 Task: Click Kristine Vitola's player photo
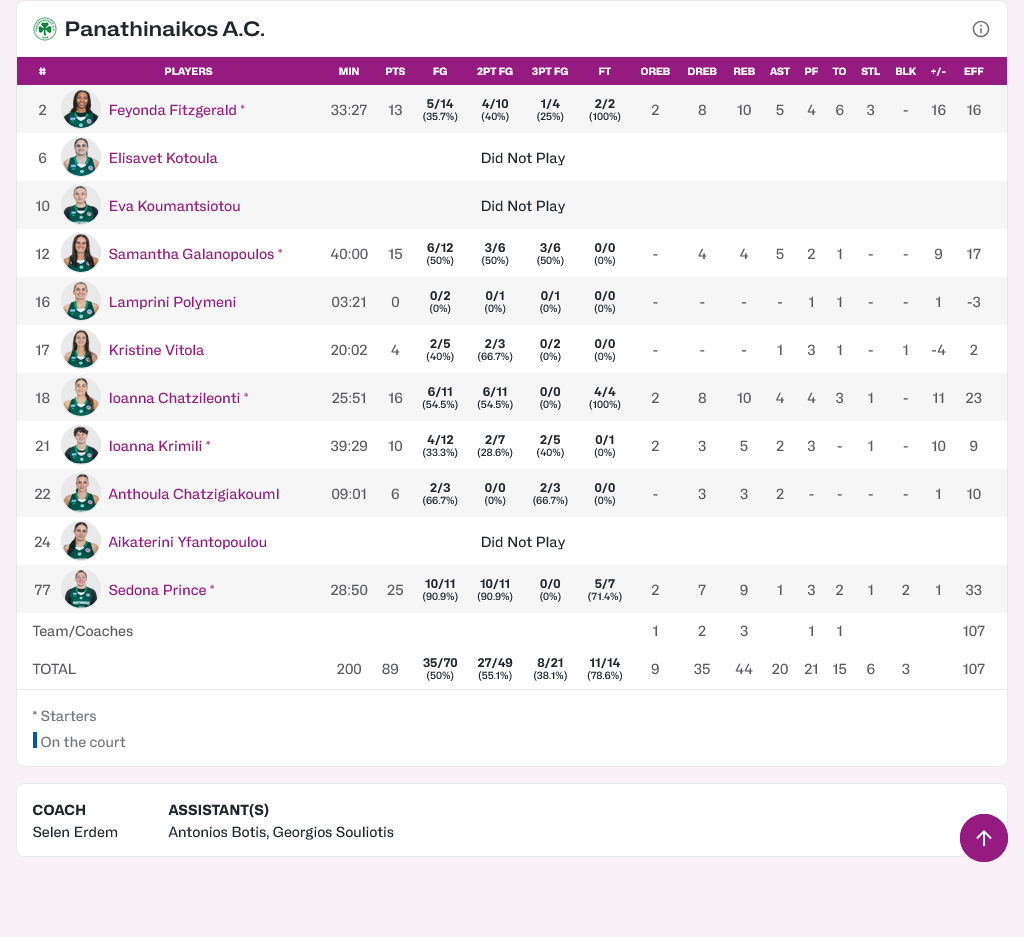[x=81, y=350]
